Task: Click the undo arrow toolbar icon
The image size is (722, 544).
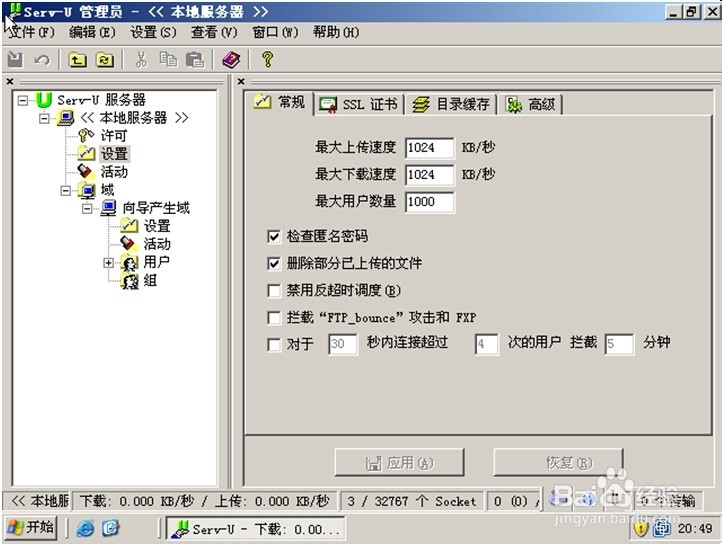Action: coord(42,60)
